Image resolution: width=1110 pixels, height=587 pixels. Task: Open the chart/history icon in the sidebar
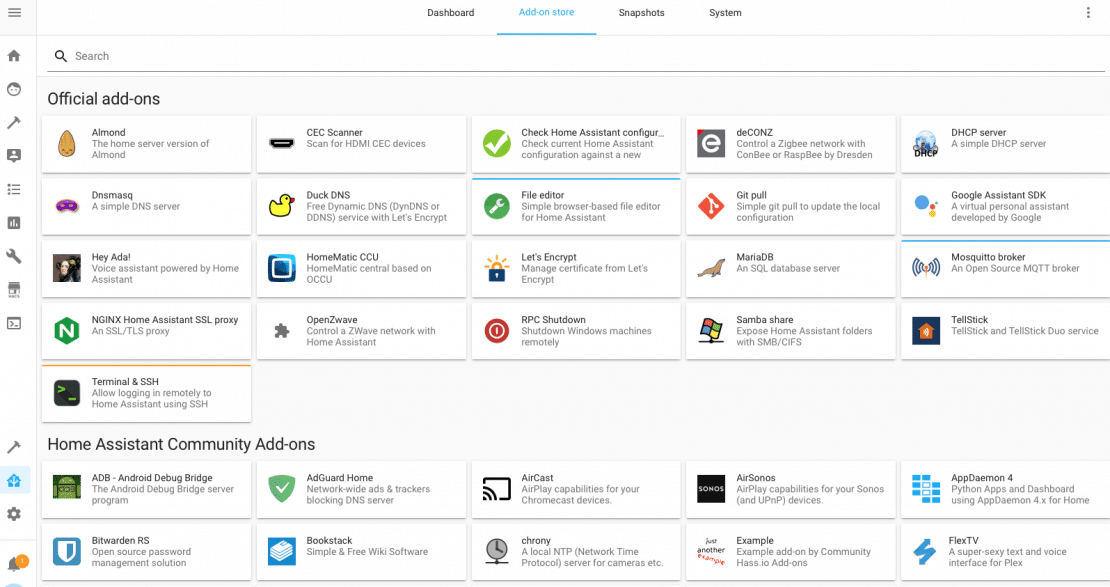point(14,222)
